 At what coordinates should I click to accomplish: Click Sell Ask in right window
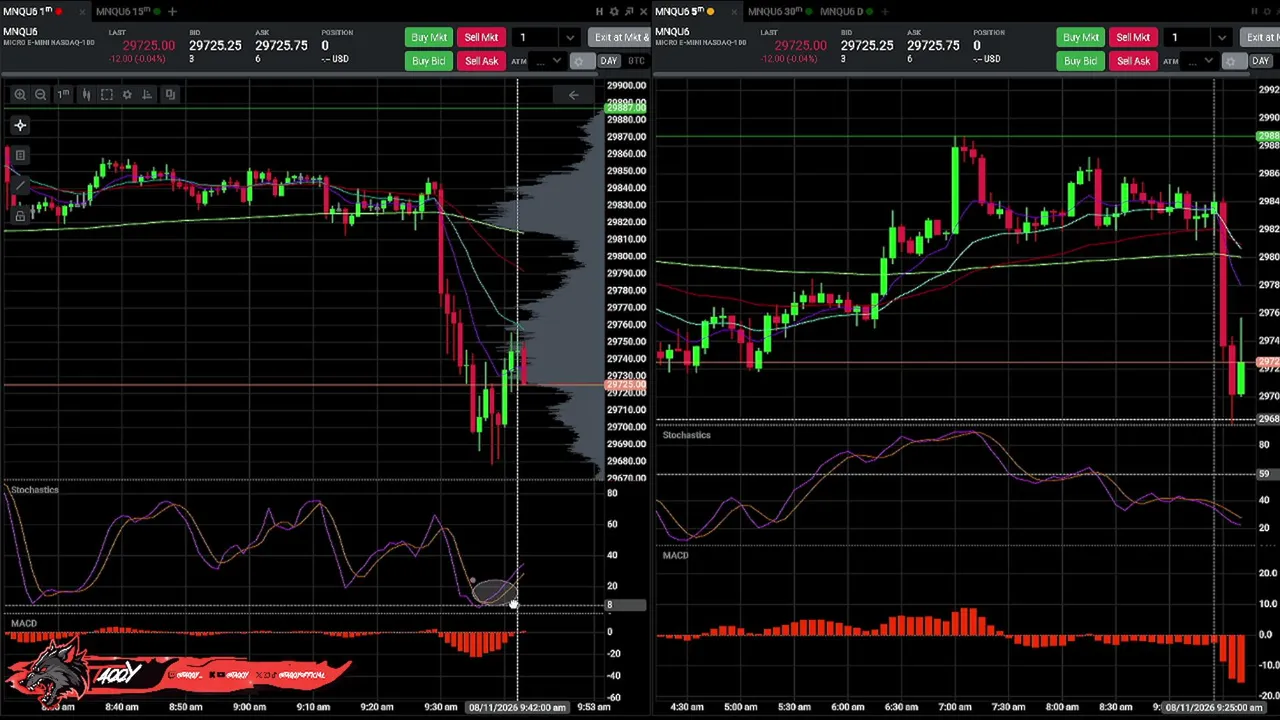1133,61
